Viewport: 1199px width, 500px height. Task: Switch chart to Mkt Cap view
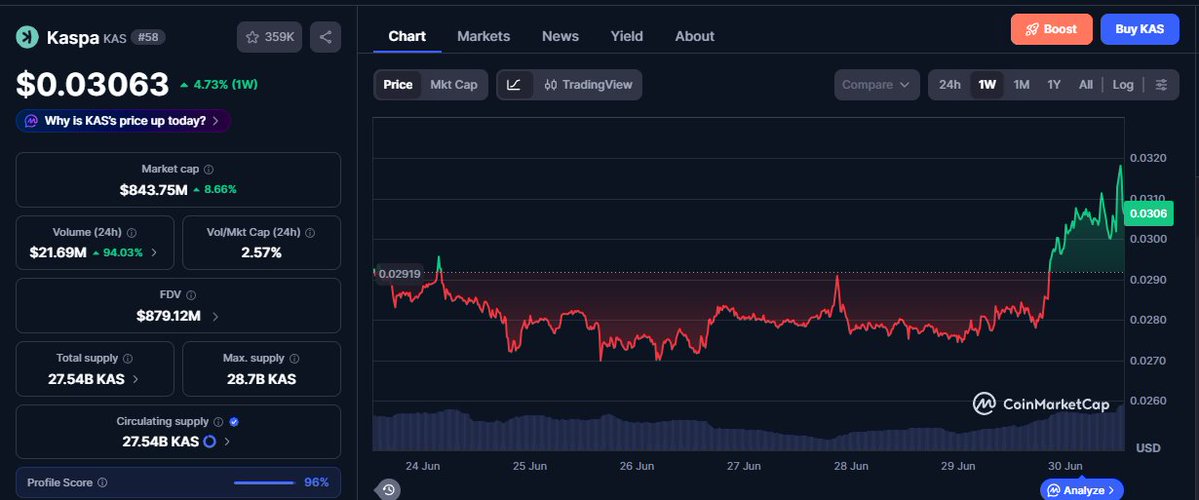(453, 85)
